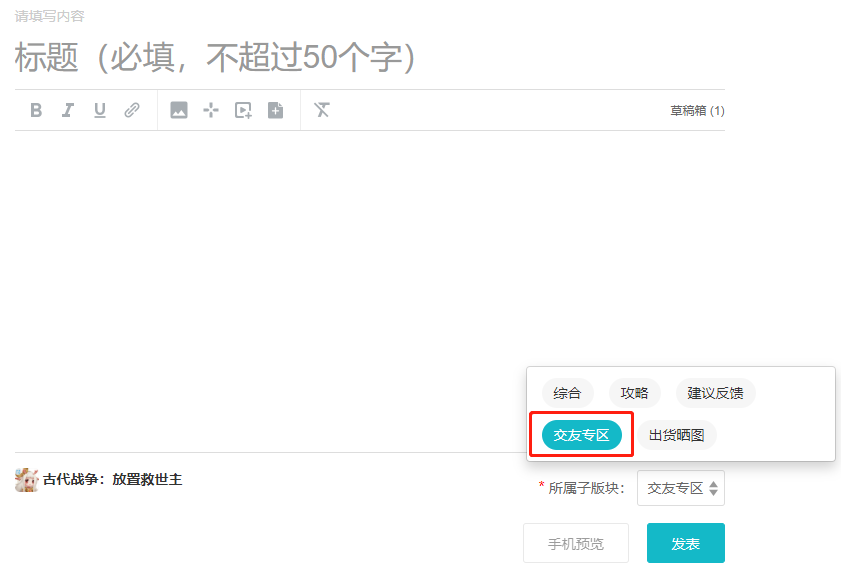Insert a hyperlink with the link icon
Image resolution: width=841 pixels, height=573 pixels.
(132, 110)
